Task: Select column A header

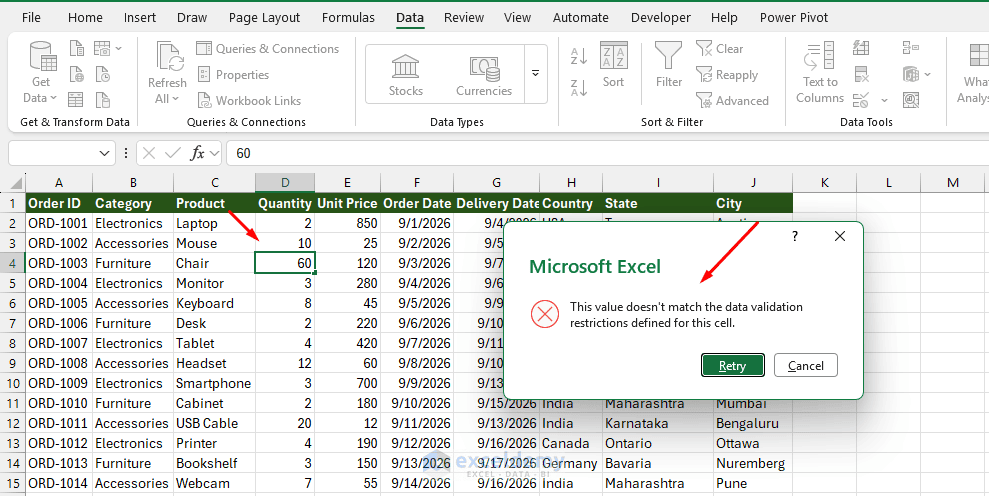Action: (59, 183)
